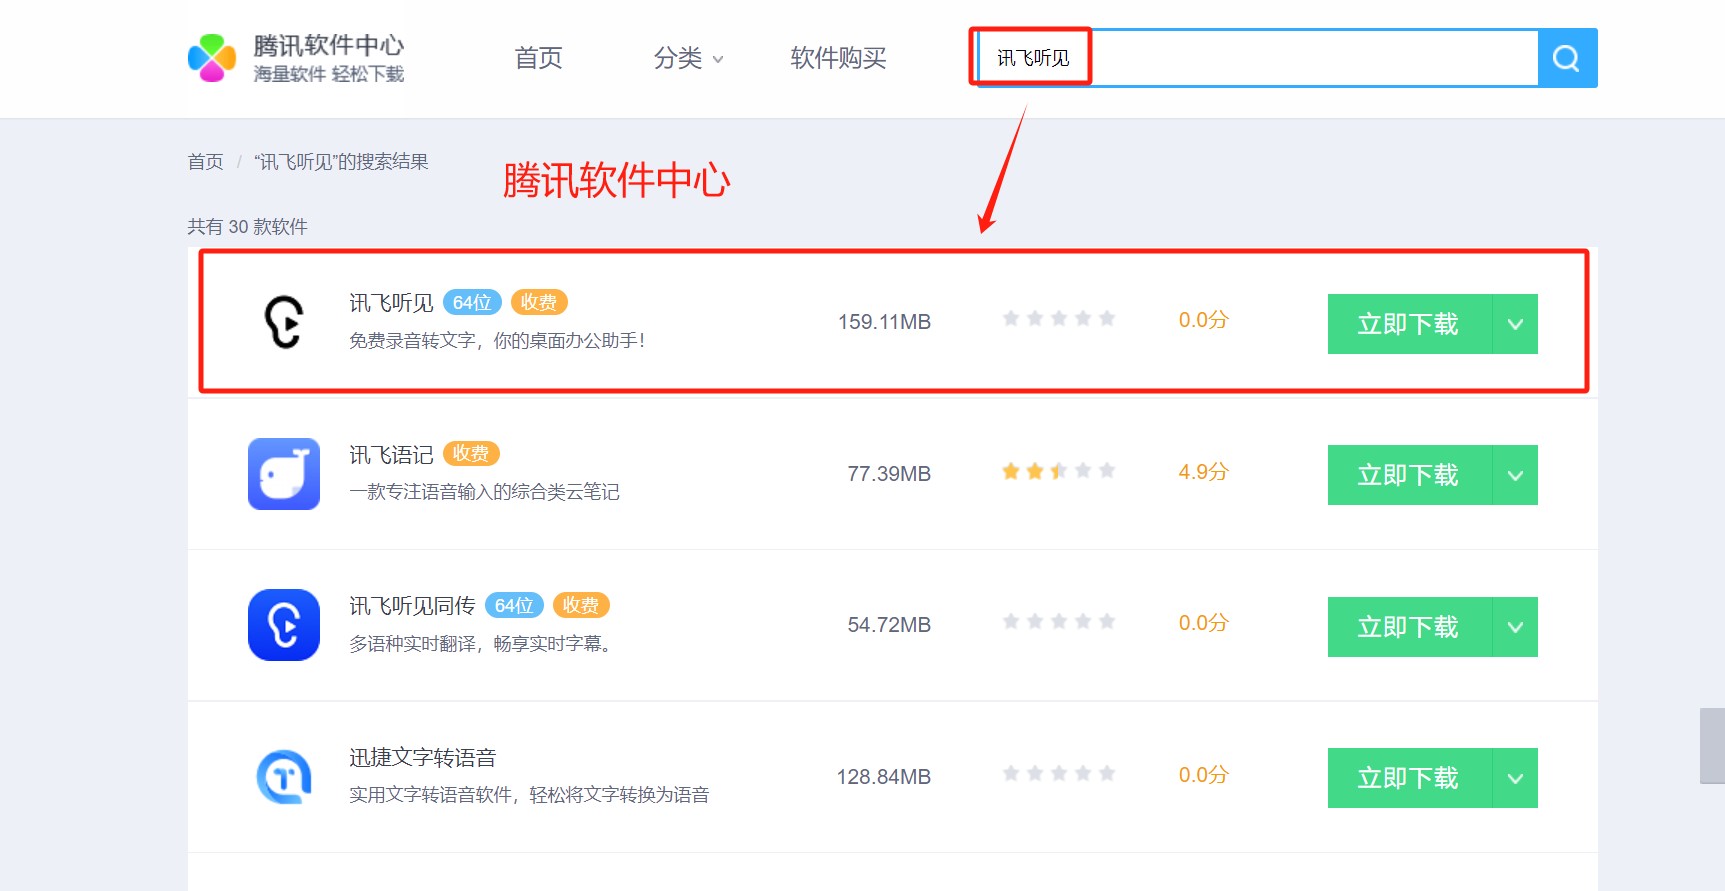The width and height of the screenshot is (1725, 891).
Task: Click the page scrollbar thumb at right edge
Action: tap(1712, 746)
